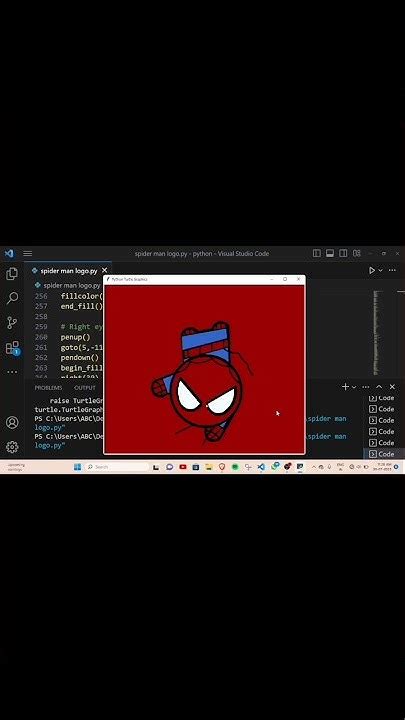The image size is (405, 720).
Task: Open the Source Control view
Action: 12,323
